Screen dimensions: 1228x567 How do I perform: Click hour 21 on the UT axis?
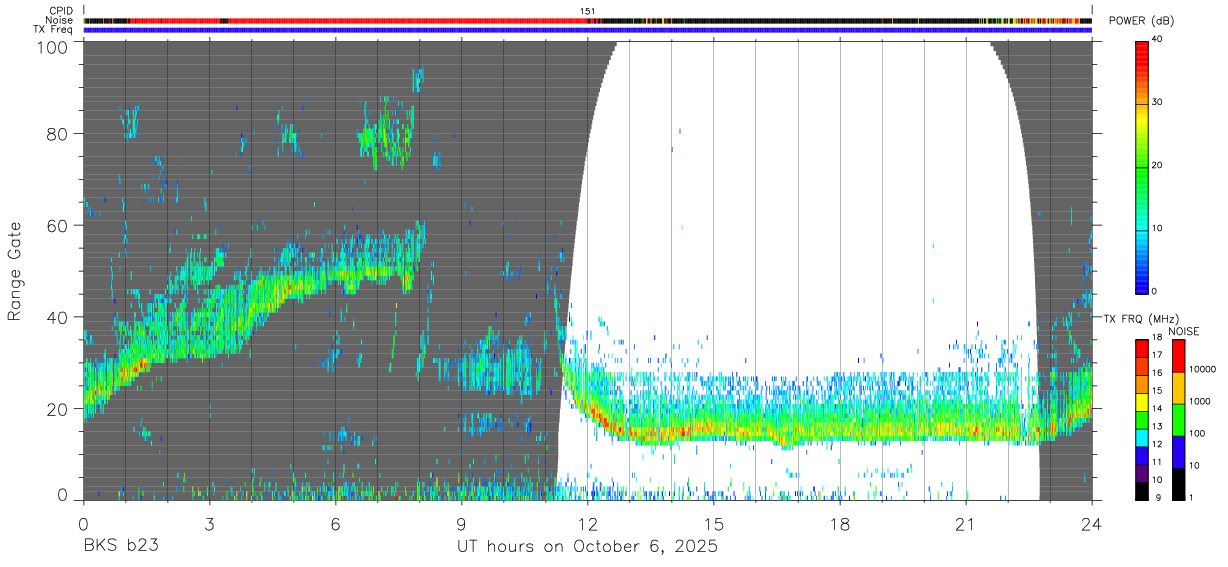point(965,524)
